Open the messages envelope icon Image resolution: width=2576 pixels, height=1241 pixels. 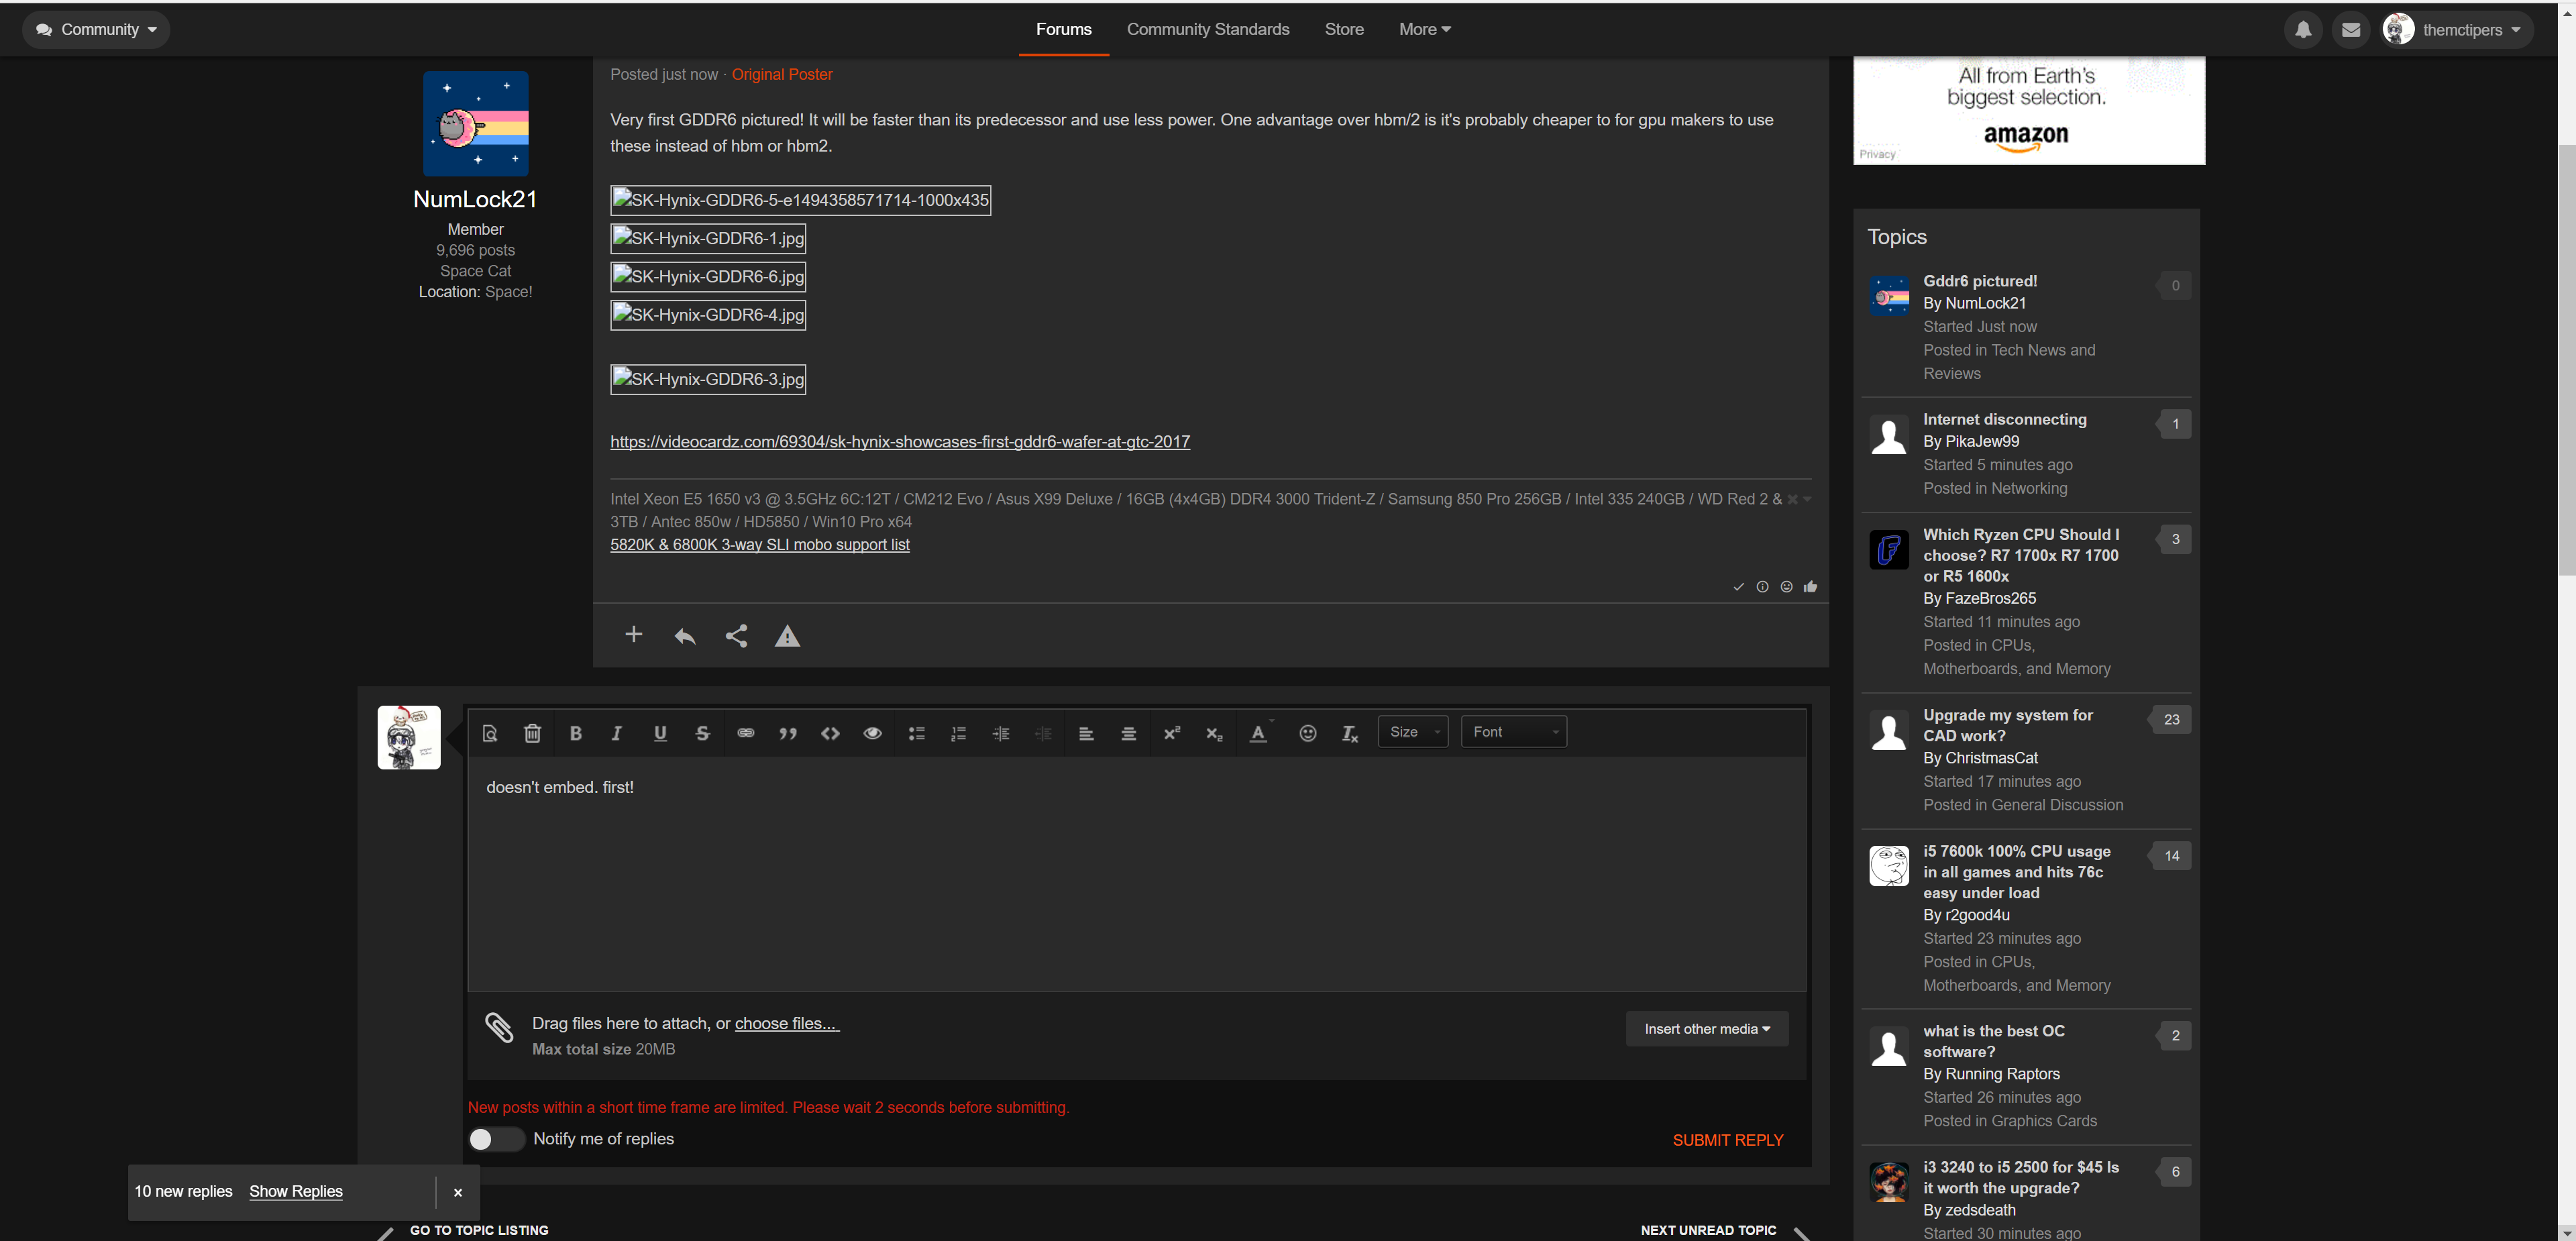pyautogui.click(x=2351, y=30)
